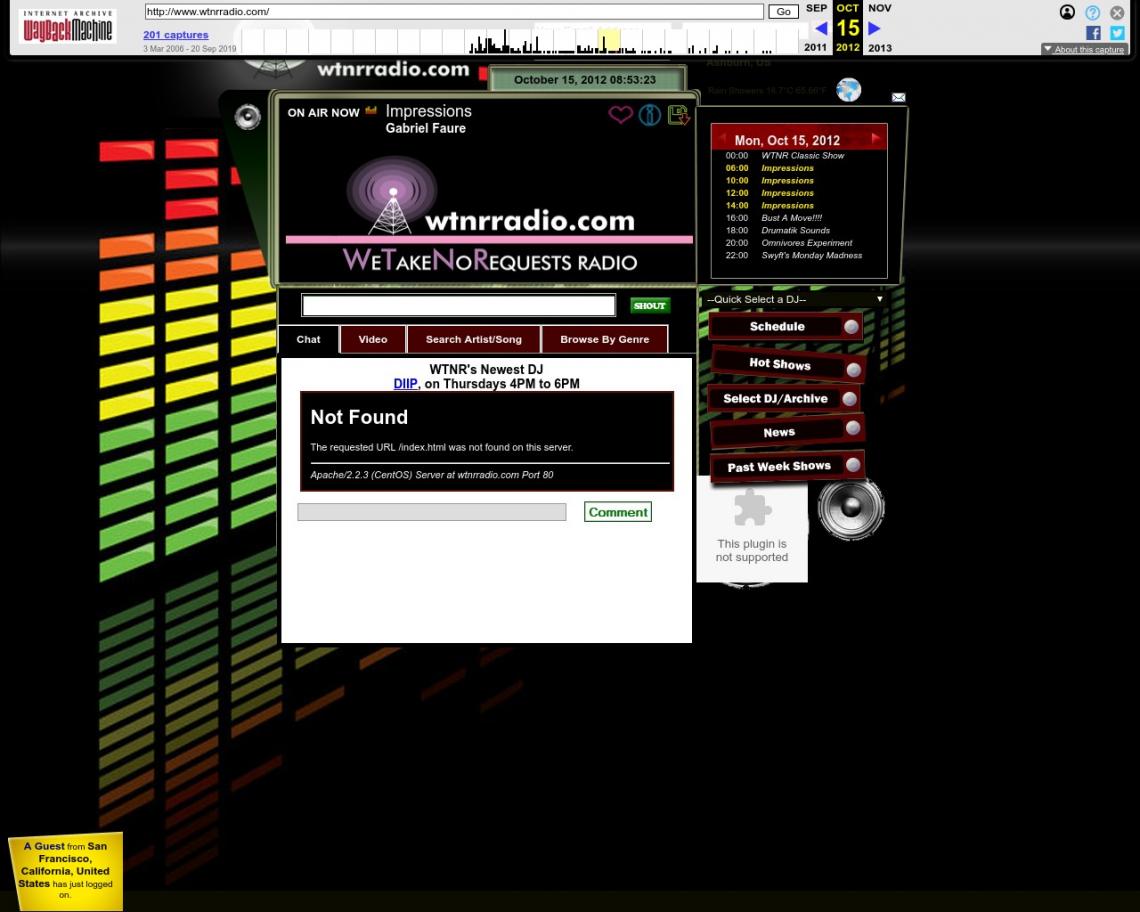Screen dimensions: 1140x912
Task: Open the Hot Shows menu button
Action: click(788, 364)
